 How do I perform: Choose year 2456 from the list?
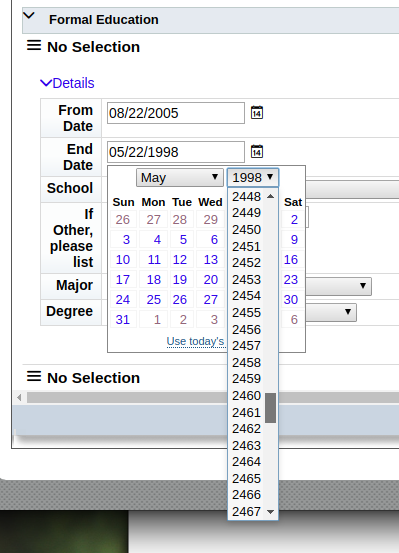point(246,329)
